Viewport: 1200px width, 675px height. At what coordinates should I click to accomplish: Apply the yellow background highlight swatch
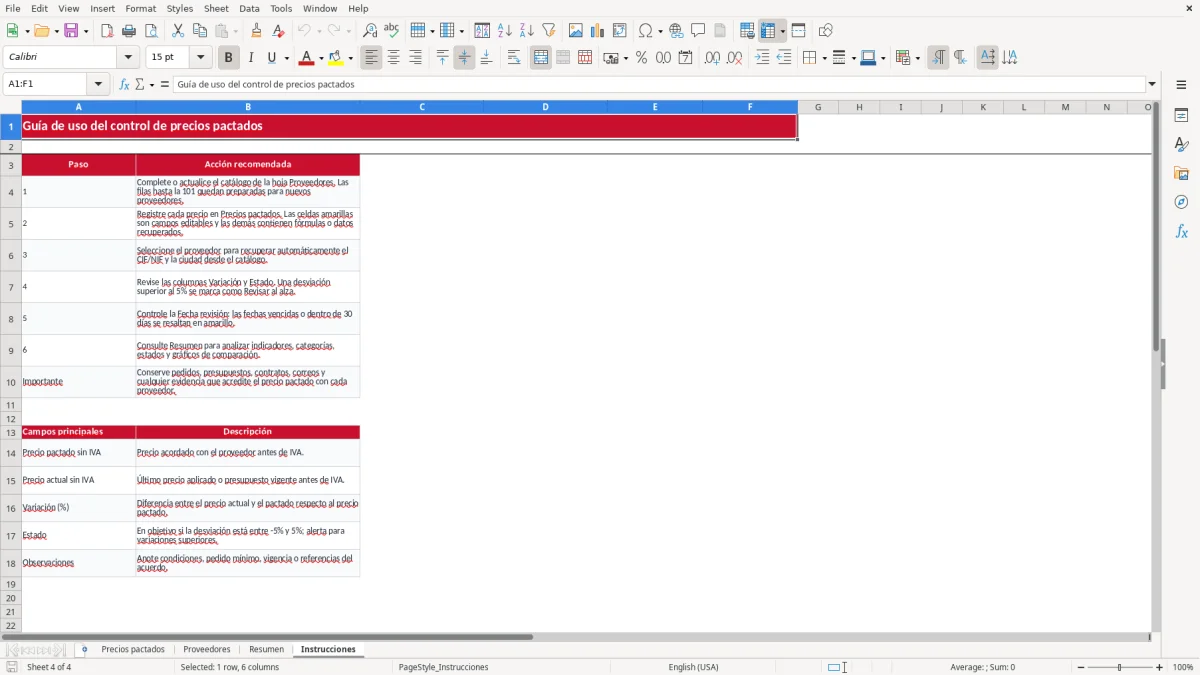(336, 58)
